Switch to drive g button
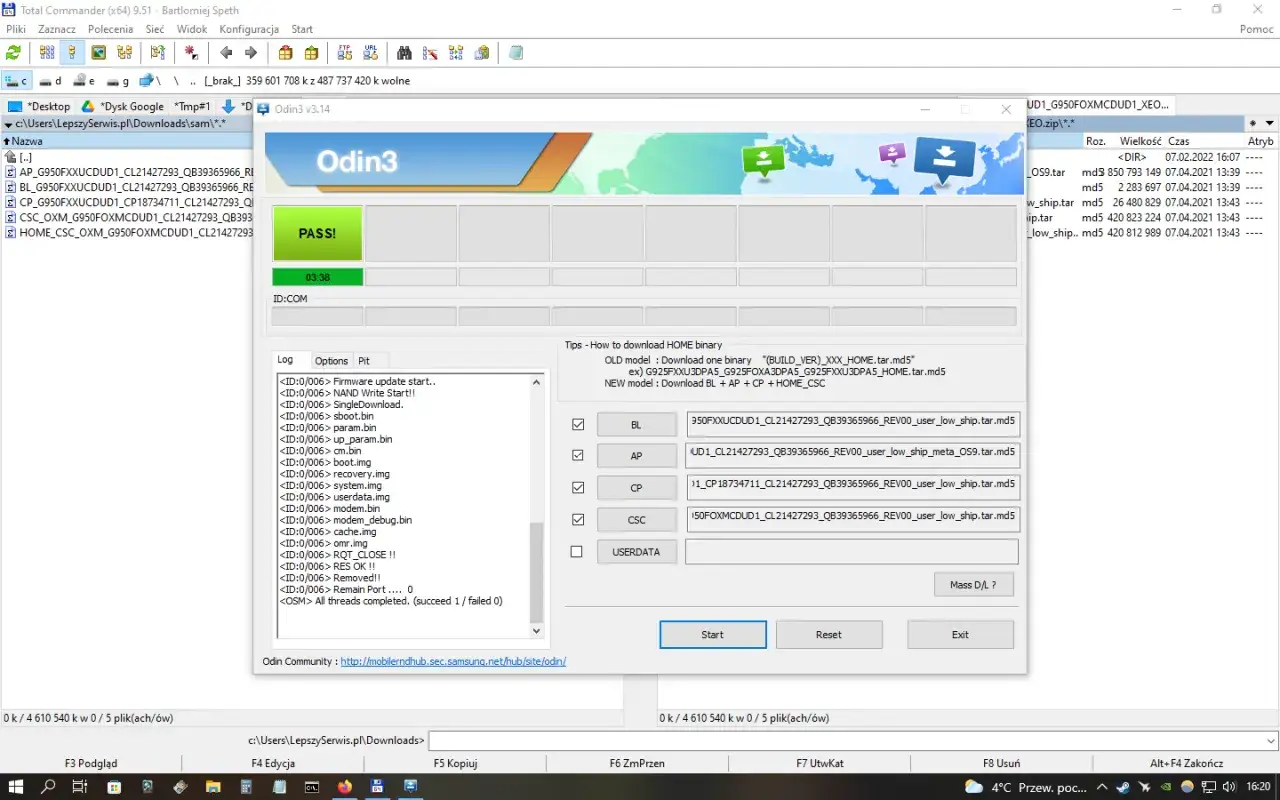 (x=118, y=81)
